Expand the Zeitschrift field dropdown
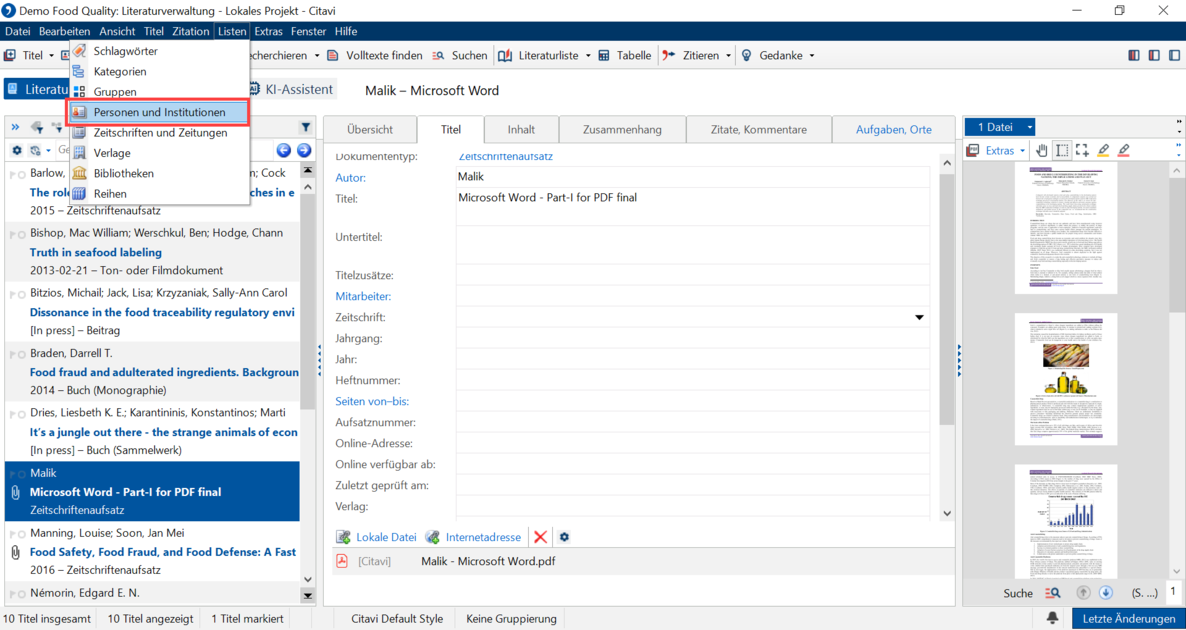1186x630 pixels. pos(920,317)
